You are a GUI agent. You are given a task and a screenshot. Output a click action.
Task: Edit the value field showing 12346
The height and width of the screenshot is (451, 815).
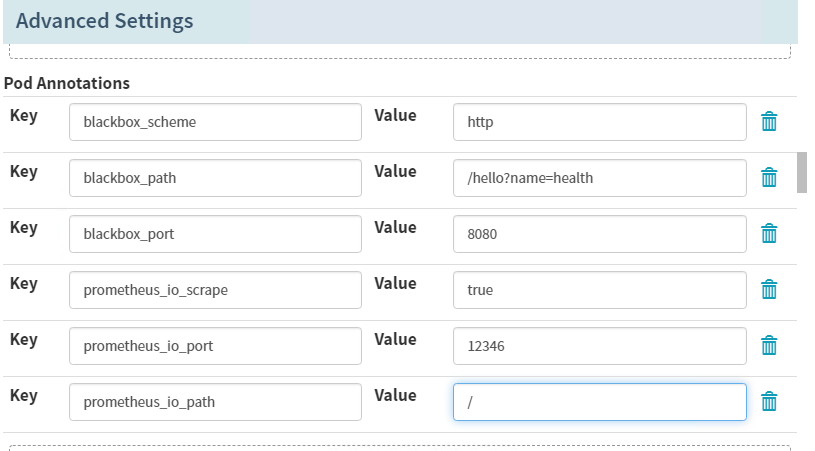[599, 346]
